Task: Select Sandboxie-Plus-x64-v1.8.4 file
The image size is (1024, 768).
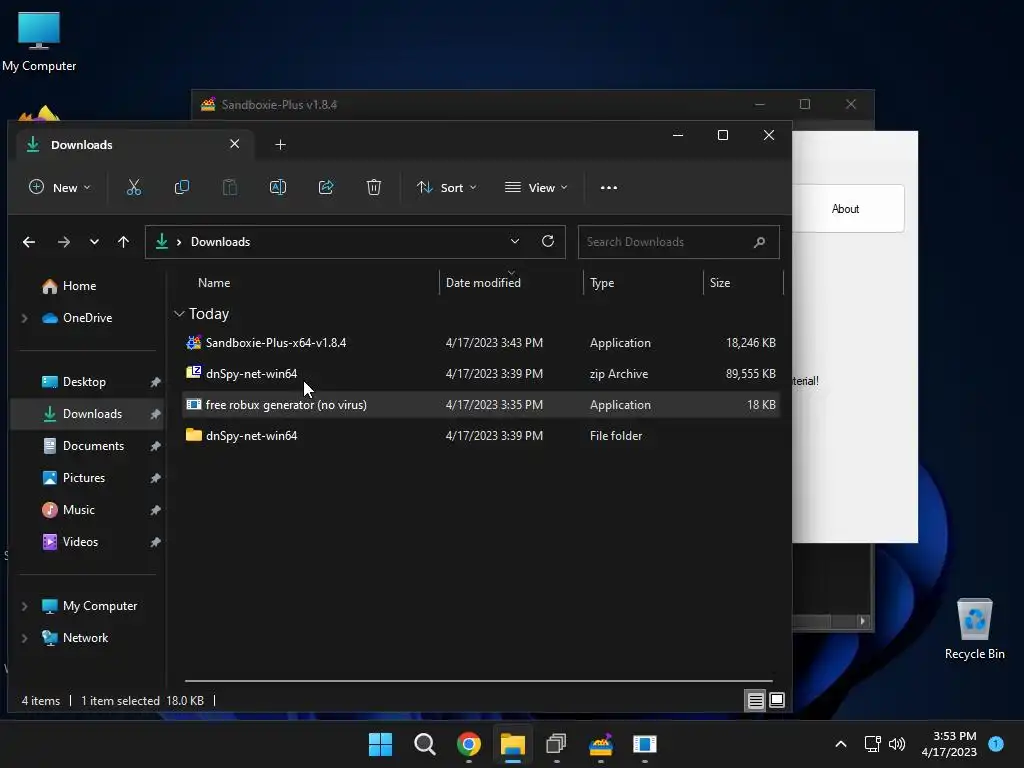Action: pos(481,343)
